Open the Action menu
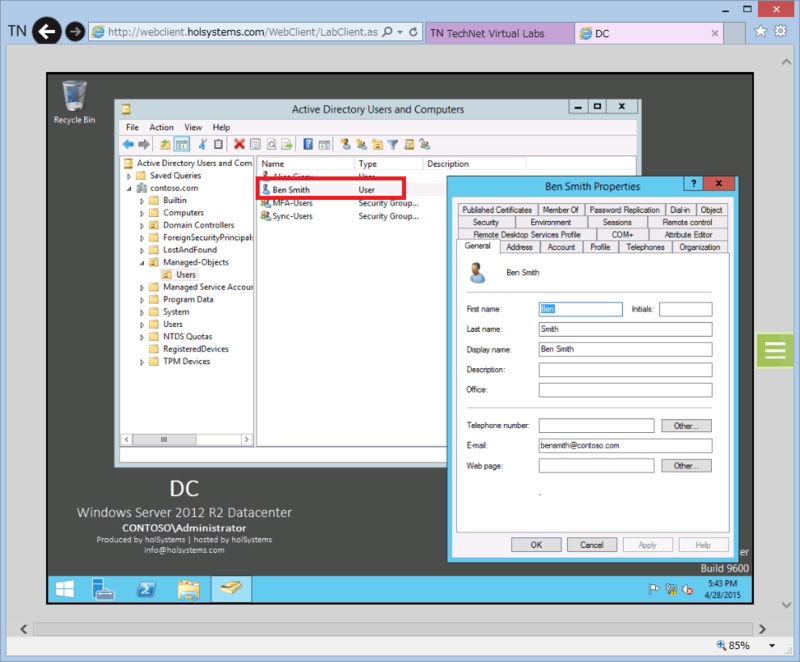This screenshot has width=800, height=662. pyautogui.click(x=161, y=127)
